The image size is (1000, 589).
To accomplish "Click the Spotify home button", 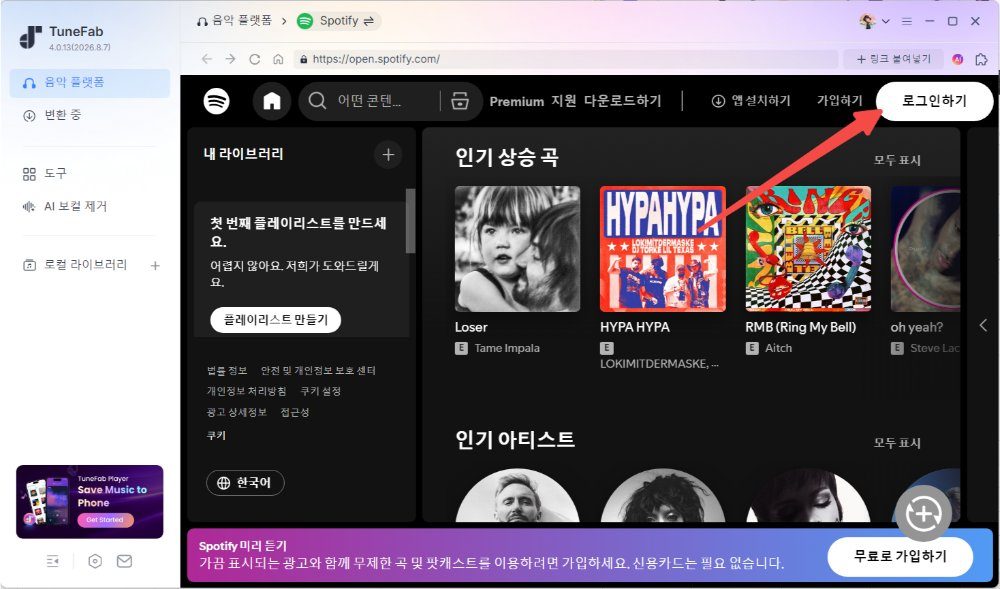I will (272, 101).
